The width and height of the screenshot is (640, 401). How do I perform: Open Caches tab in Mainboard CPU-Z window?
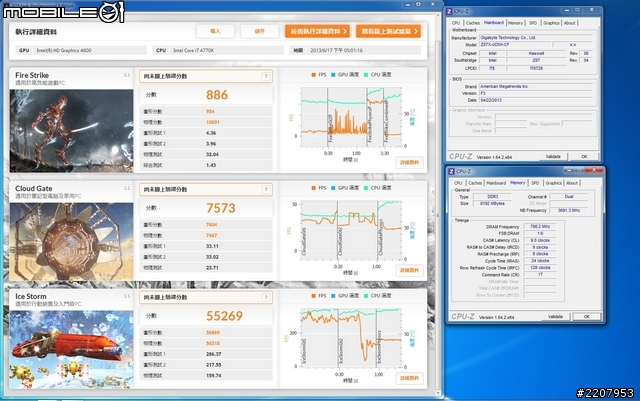coord(473,23)
